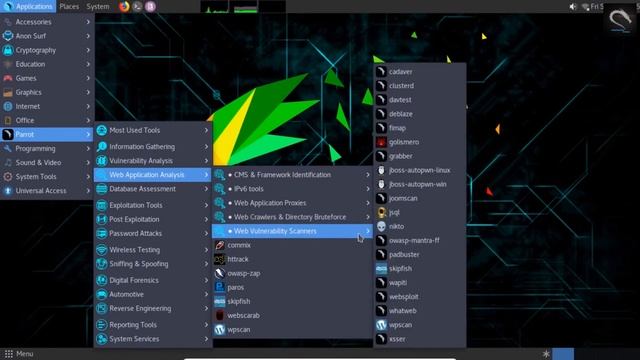The image size is (640, 360).
Task: Expand CMS & Framework Identification submenu
Action: click(x=292, y=175)
